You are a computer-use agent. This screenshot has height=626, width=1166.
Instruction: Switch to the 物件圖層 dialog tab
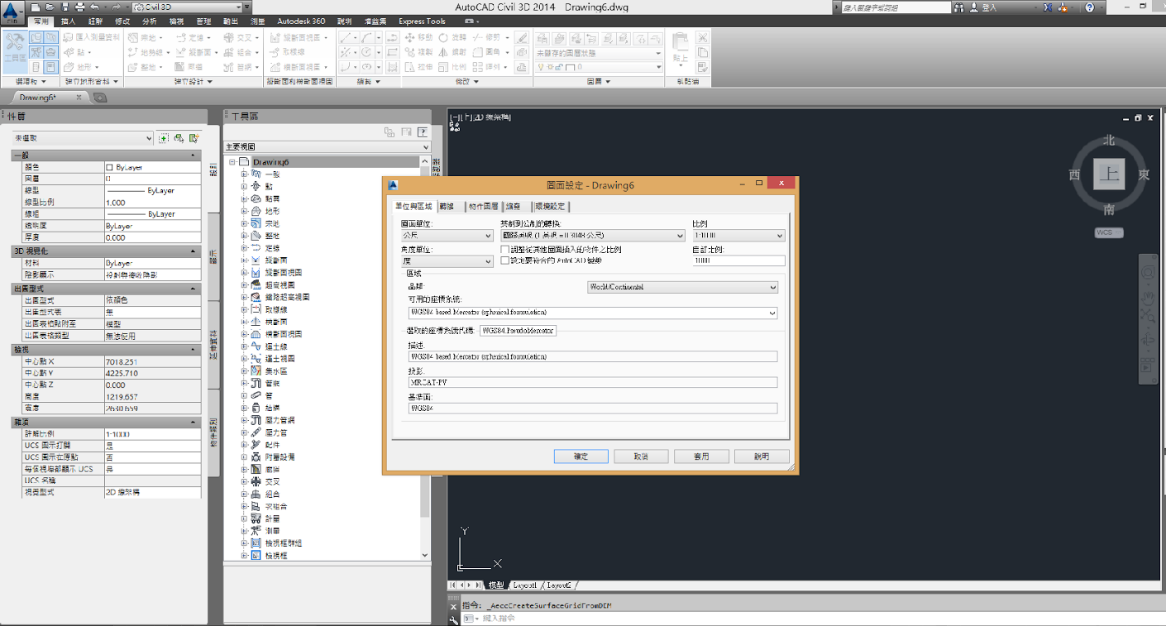[483, 207]
